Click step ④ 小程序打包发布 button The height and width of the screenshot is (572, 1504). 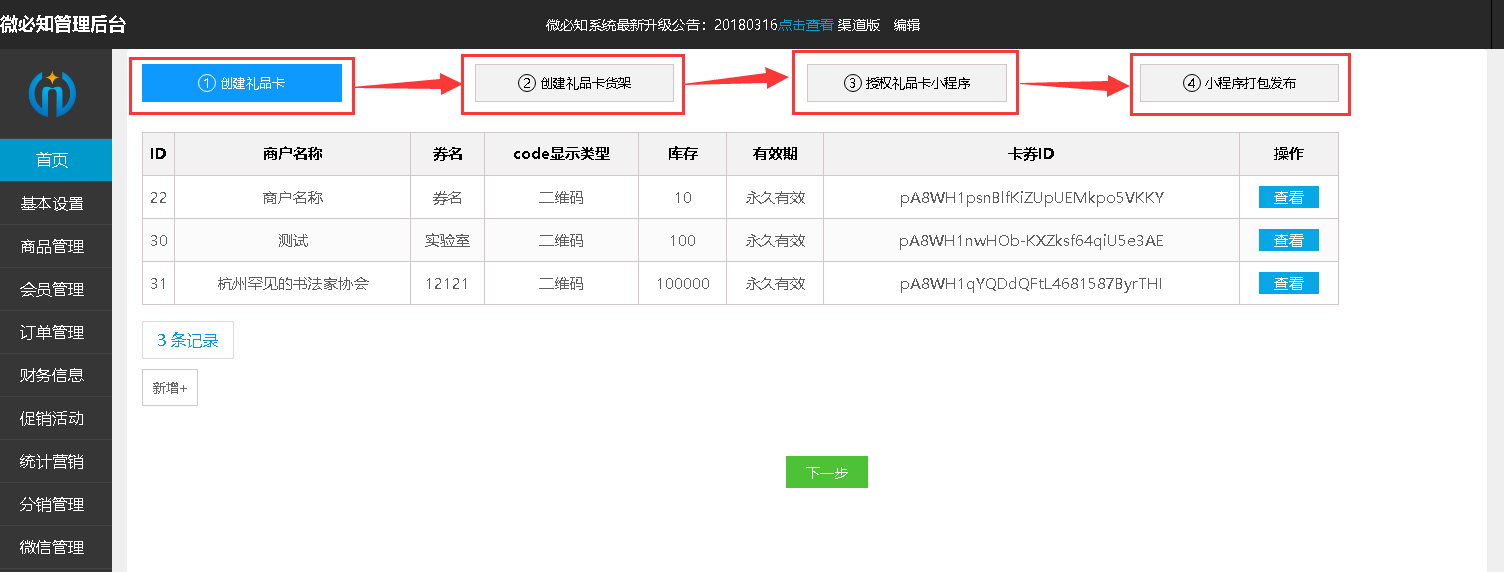[1239, 83]
